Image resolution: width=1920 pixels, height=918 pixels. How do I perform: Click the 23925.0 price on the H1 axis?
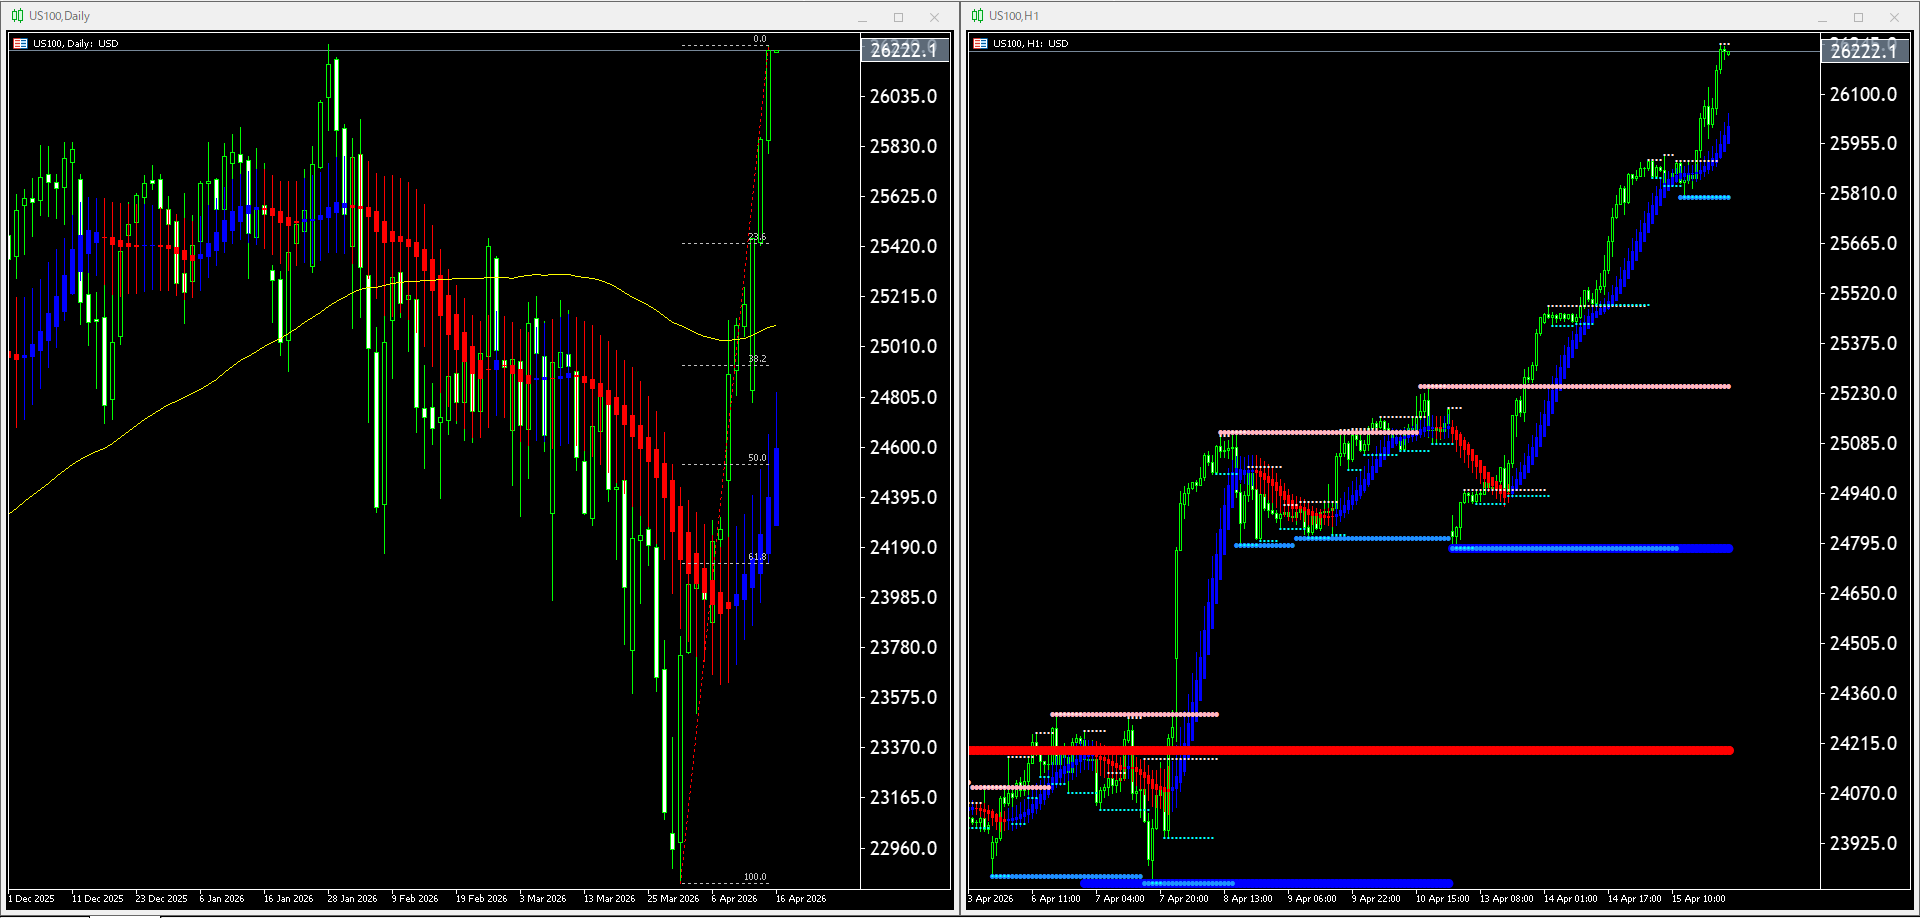pos(1863,843)
